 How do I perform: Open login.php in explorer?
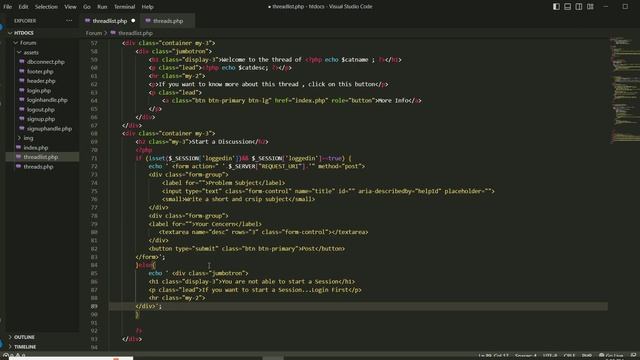pos(39,91)
